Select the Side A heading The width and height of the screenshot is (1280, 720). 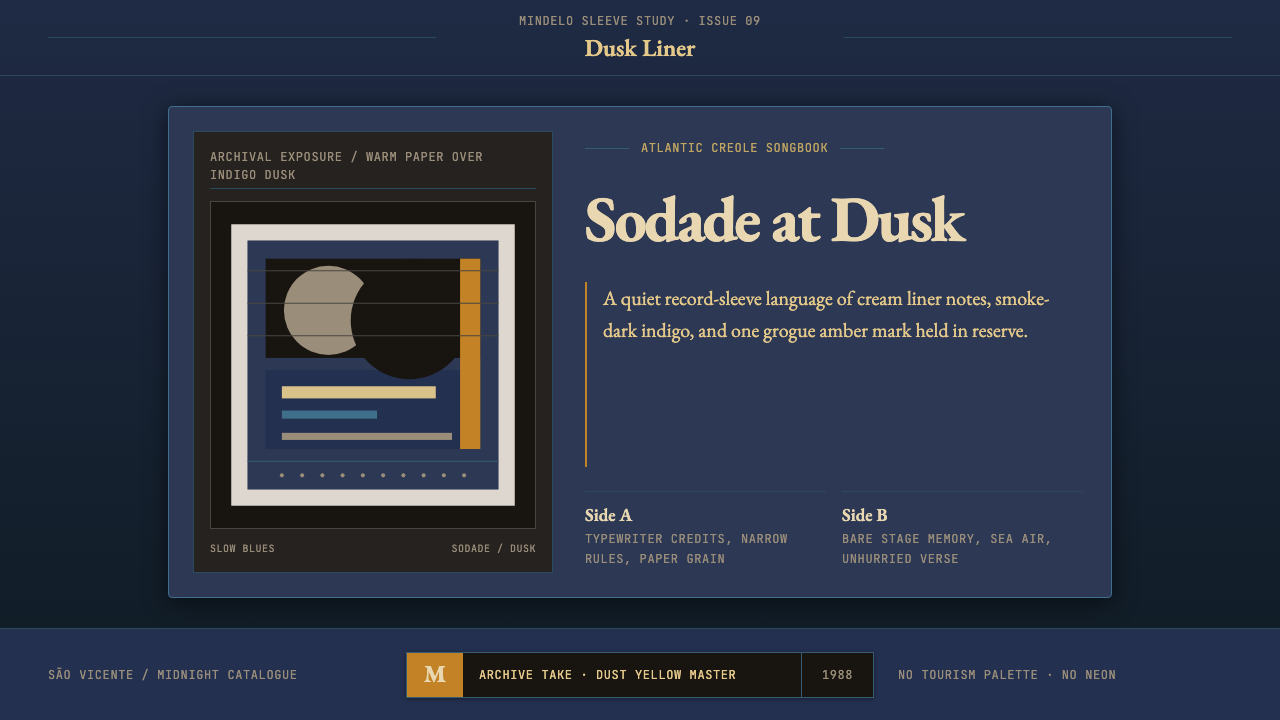click(608, 515)
